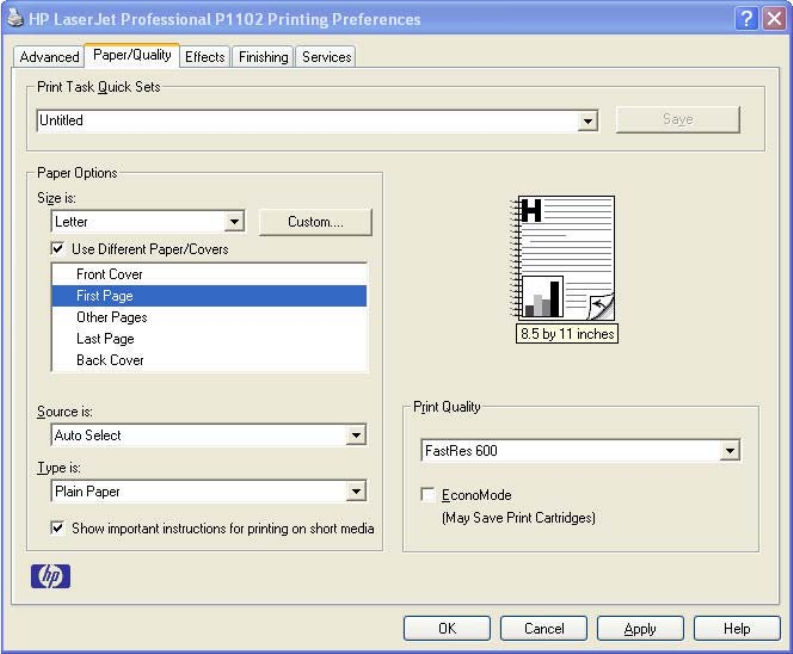Viewport: 793px width, 654px height.
Task: Click the 8.5 by 11 inches label
Action: (x=567, y=334)
